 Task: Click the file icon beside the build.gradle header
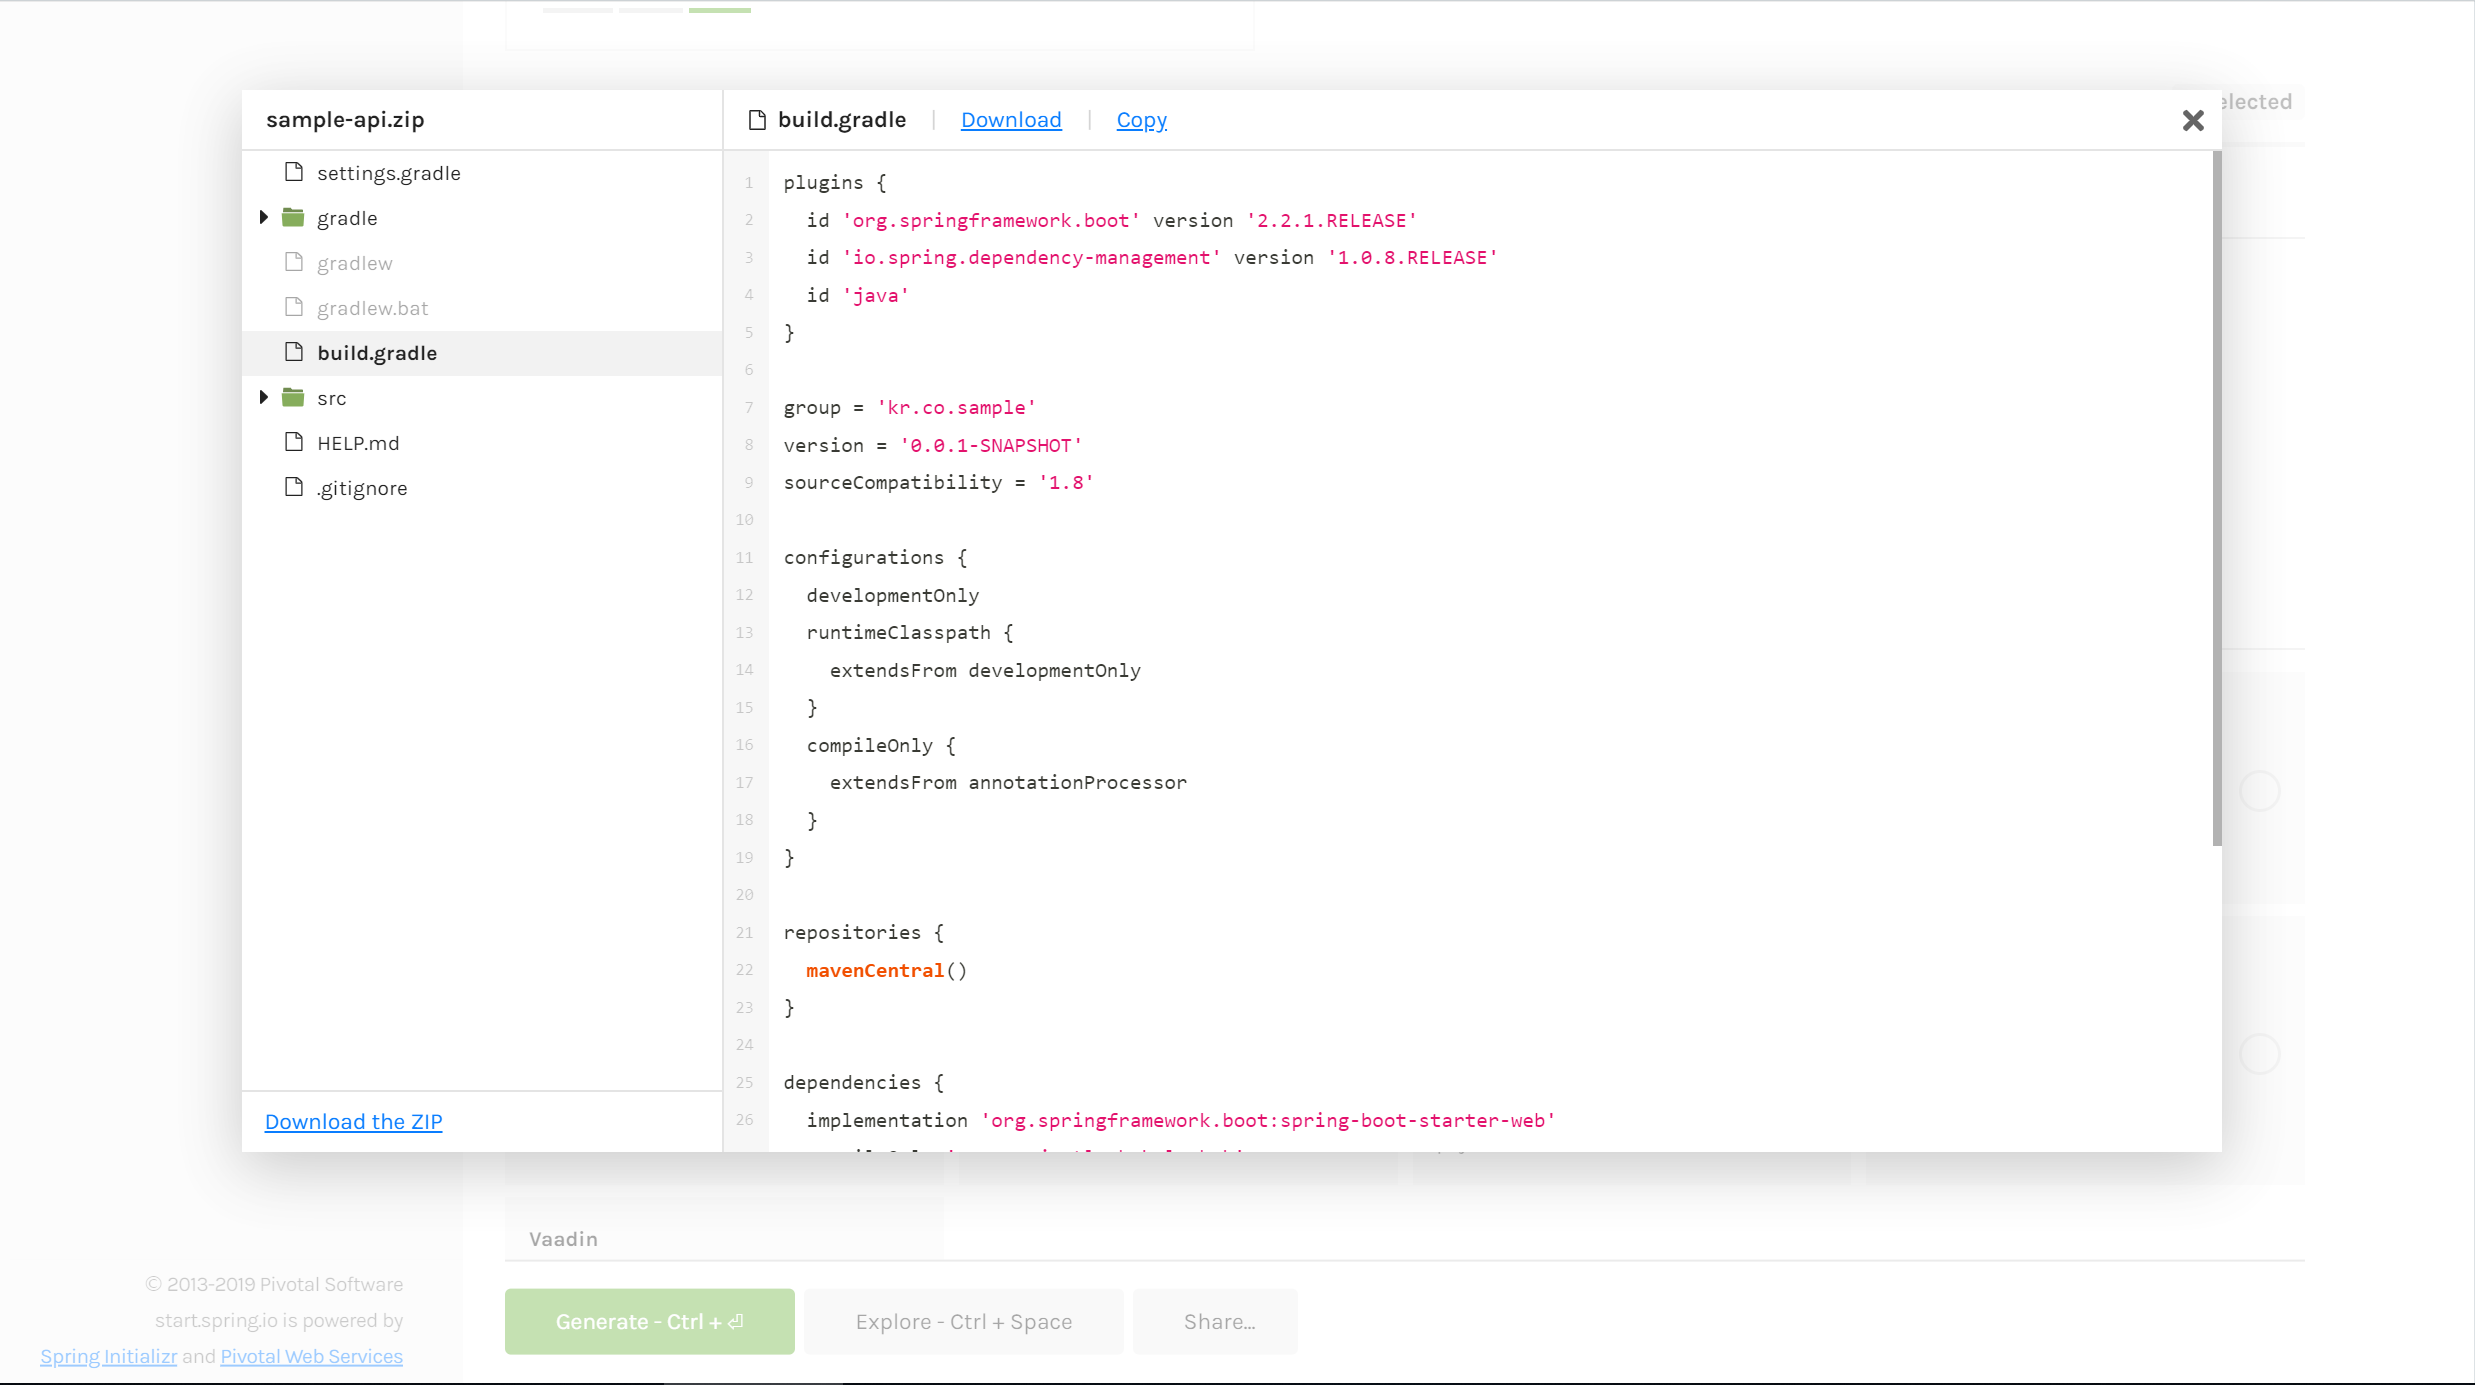coord(757,120)
